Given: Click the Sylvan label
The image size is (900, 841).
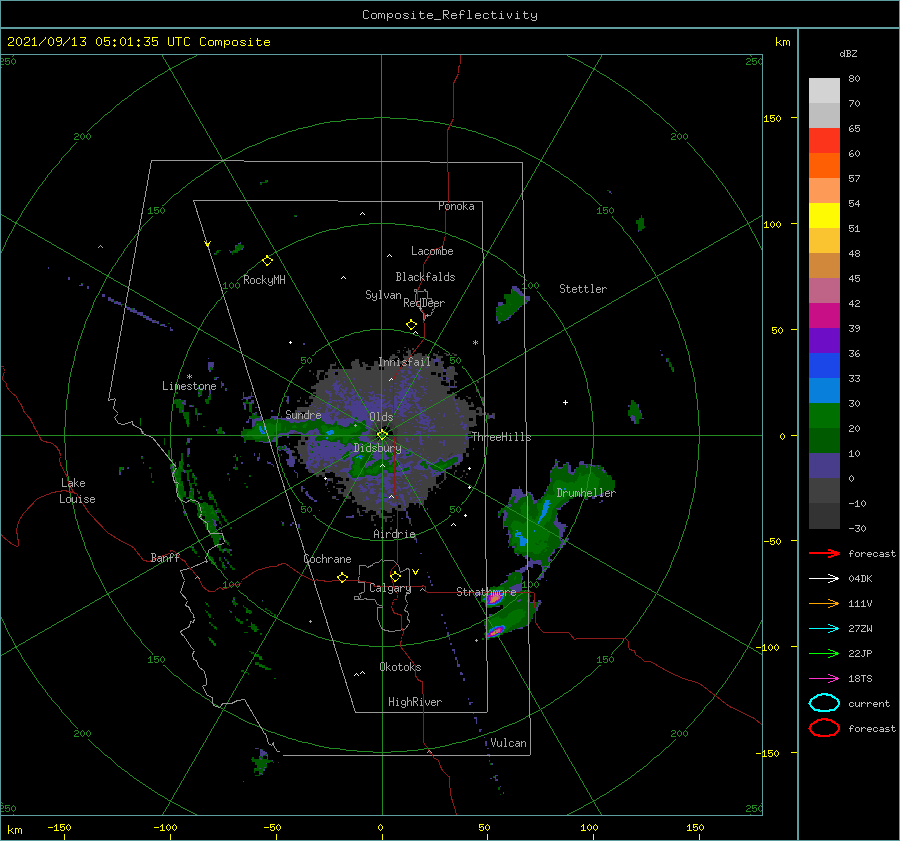Looking at the screenshot, I should 383,295.
